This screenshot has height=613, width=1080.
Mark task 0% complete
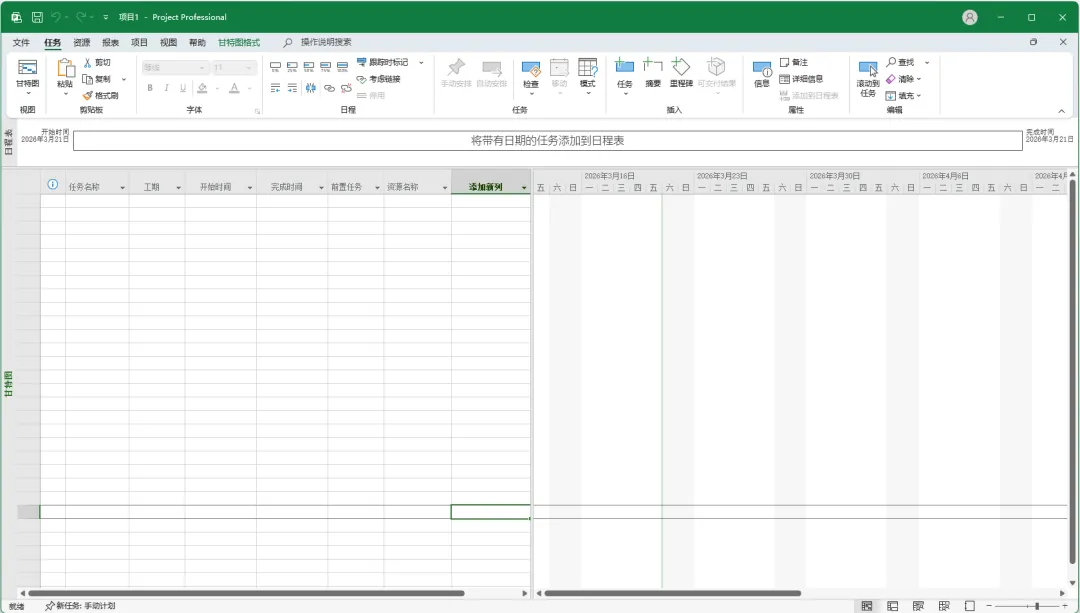[276, 67]
